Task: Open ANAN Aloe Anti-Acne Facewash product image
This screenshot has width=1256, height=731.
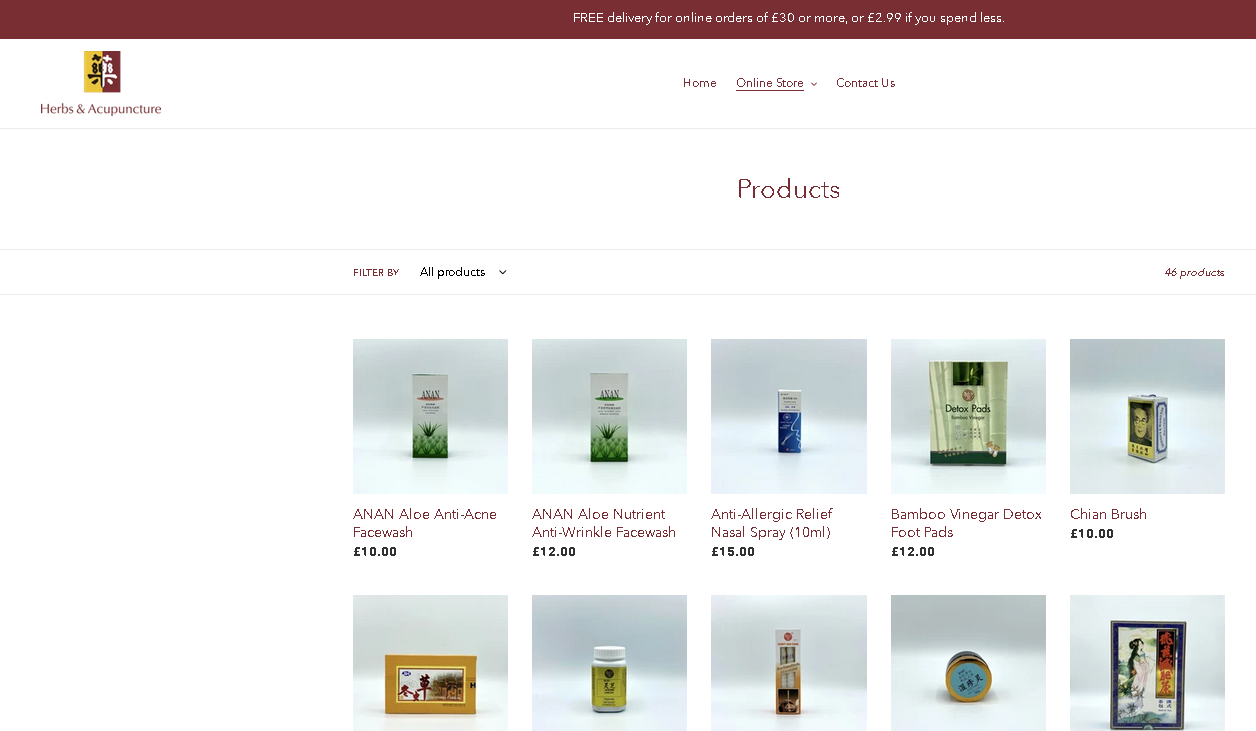Action: pyautogui.click(x=430, y=416)
